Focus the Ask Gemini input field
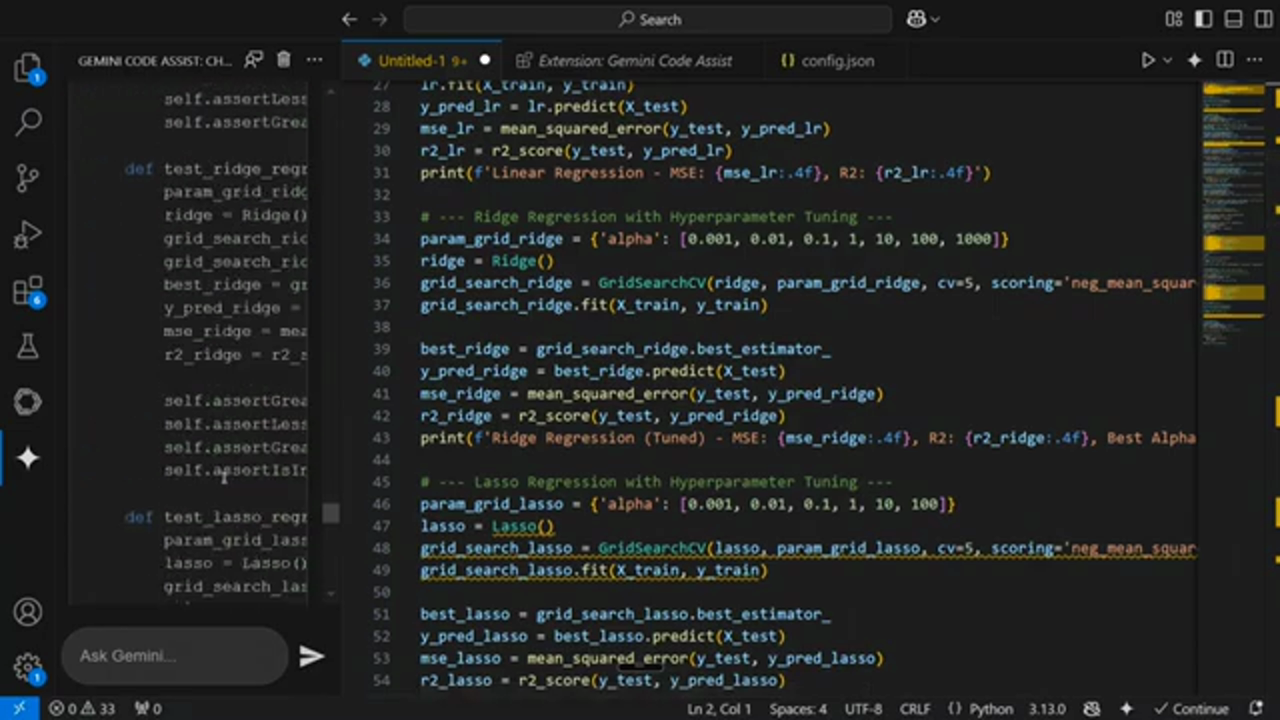Screen dimensions: 1280x720 [175, 656]
